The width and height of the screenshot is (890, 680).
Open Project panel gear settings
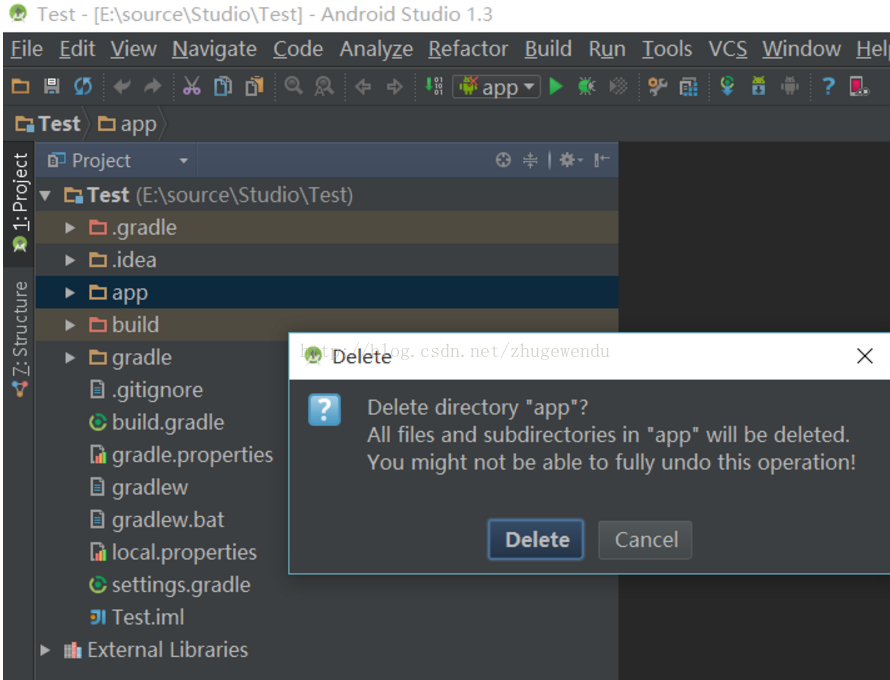point(570,160)
